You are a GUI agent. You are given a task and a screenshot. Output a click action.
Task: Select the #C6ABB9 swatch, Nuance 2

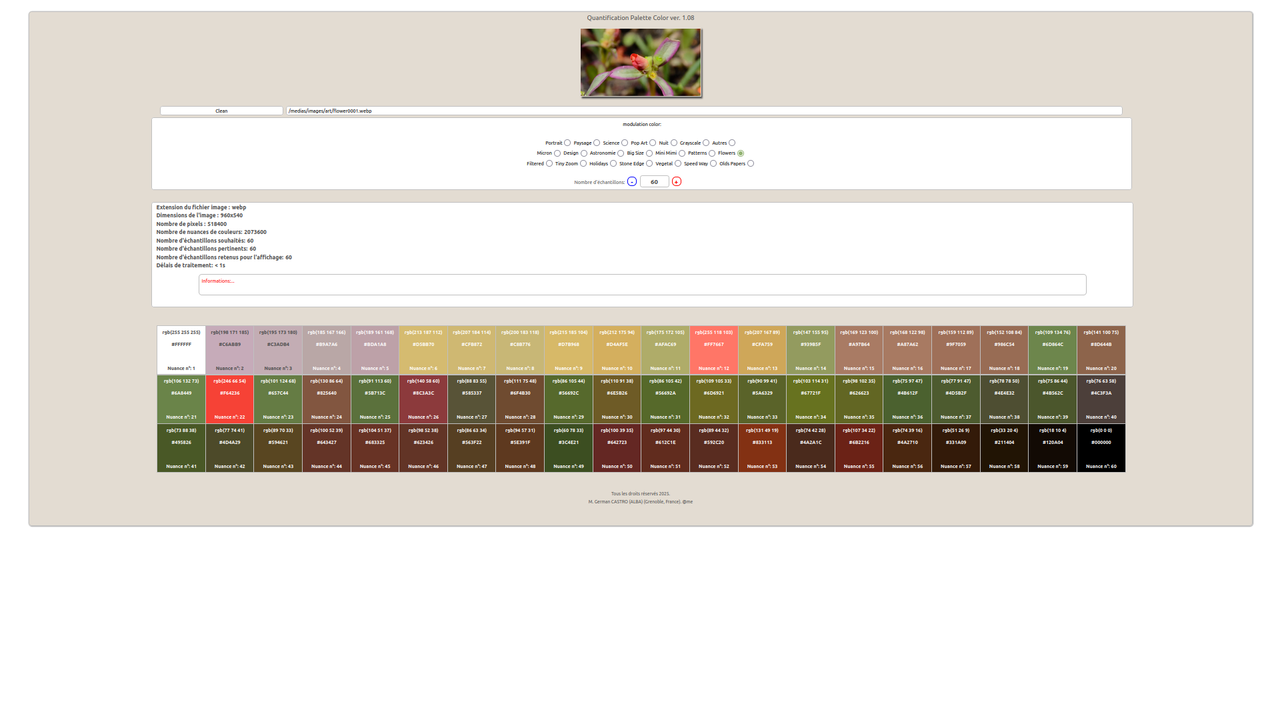coord(230,350)
